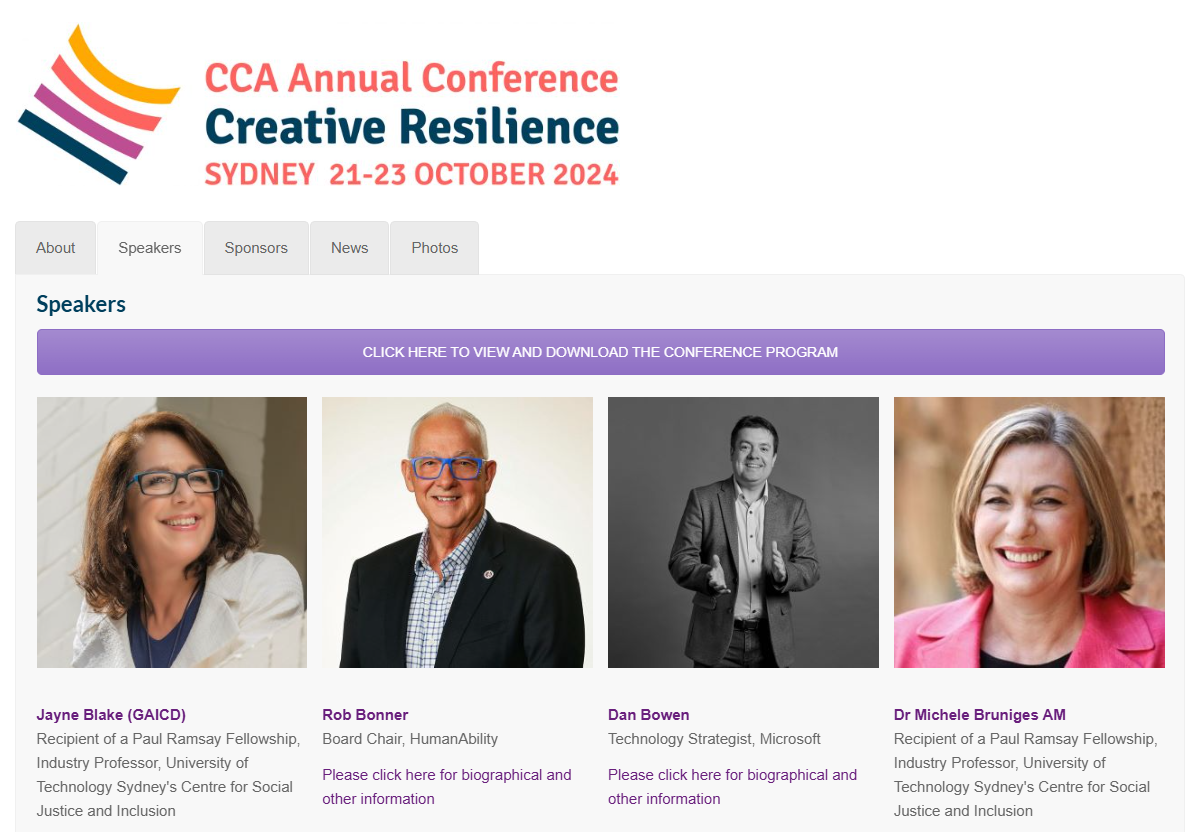Viewport: 1201px width, 832px height.
Task: Click the Jayne Blake (GAICD) name link
Action: click(x=111, y=715)
